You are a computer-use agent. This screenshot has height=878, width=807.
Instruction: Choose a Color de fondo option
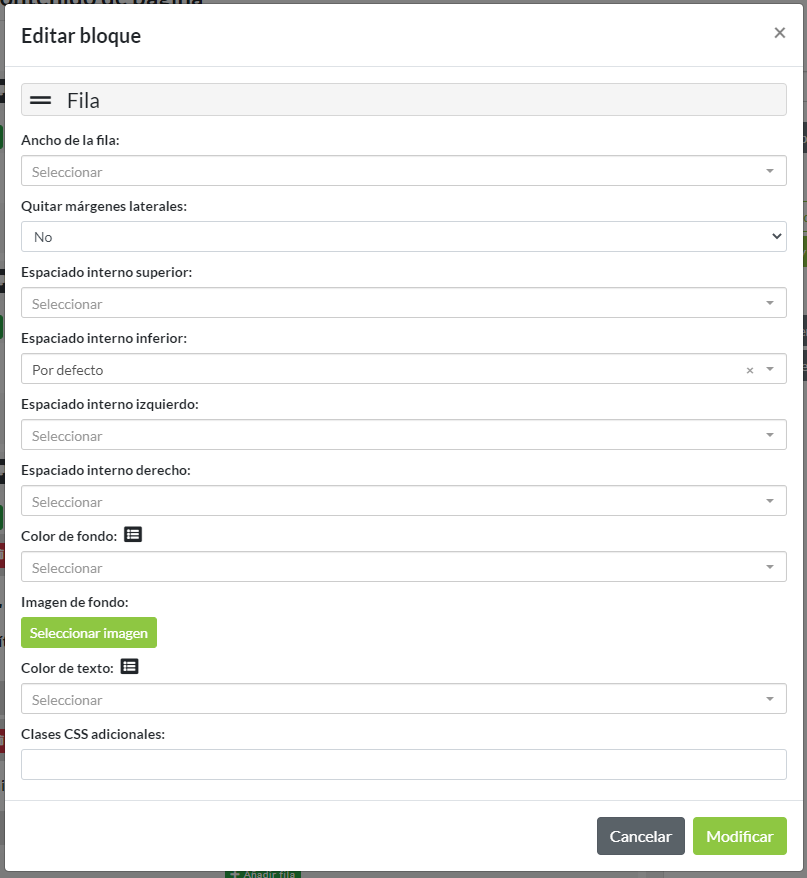403,567
